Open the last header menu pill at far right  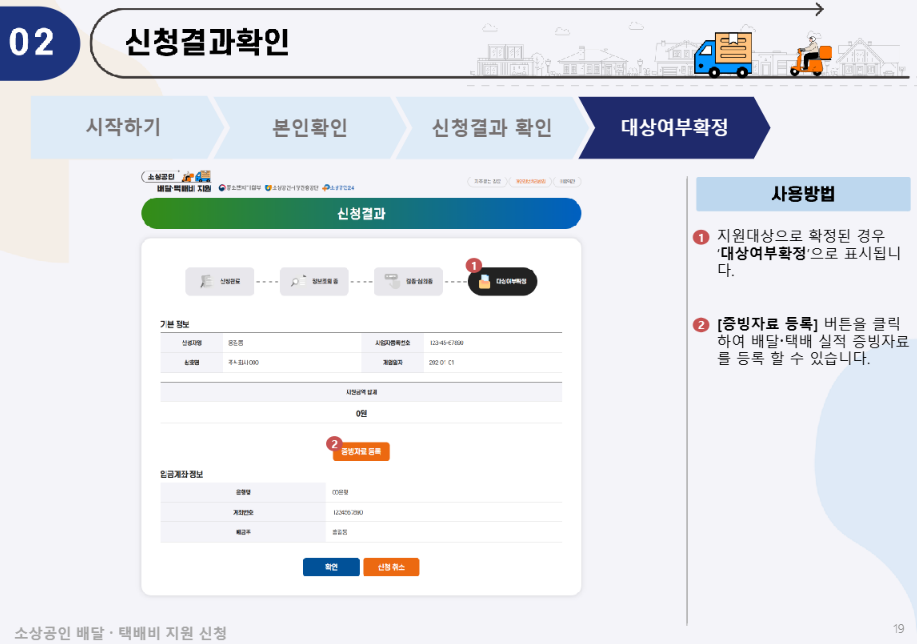pos(567,181)
